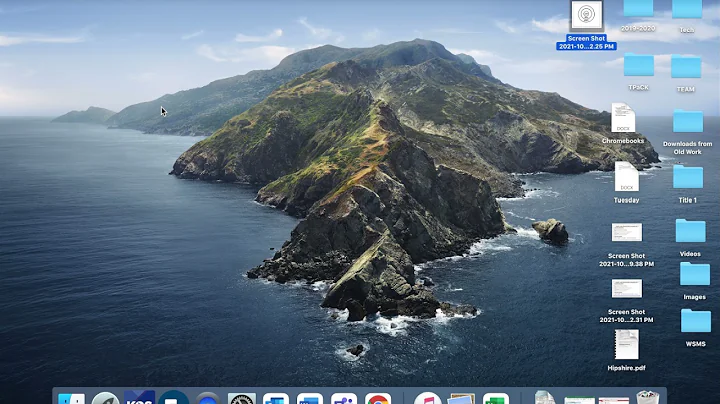Image resolution: width=720 pixels, height=404 pixels.
Task: Launch Google Chrome from the Dock
Action: click(x=378, y=398)
